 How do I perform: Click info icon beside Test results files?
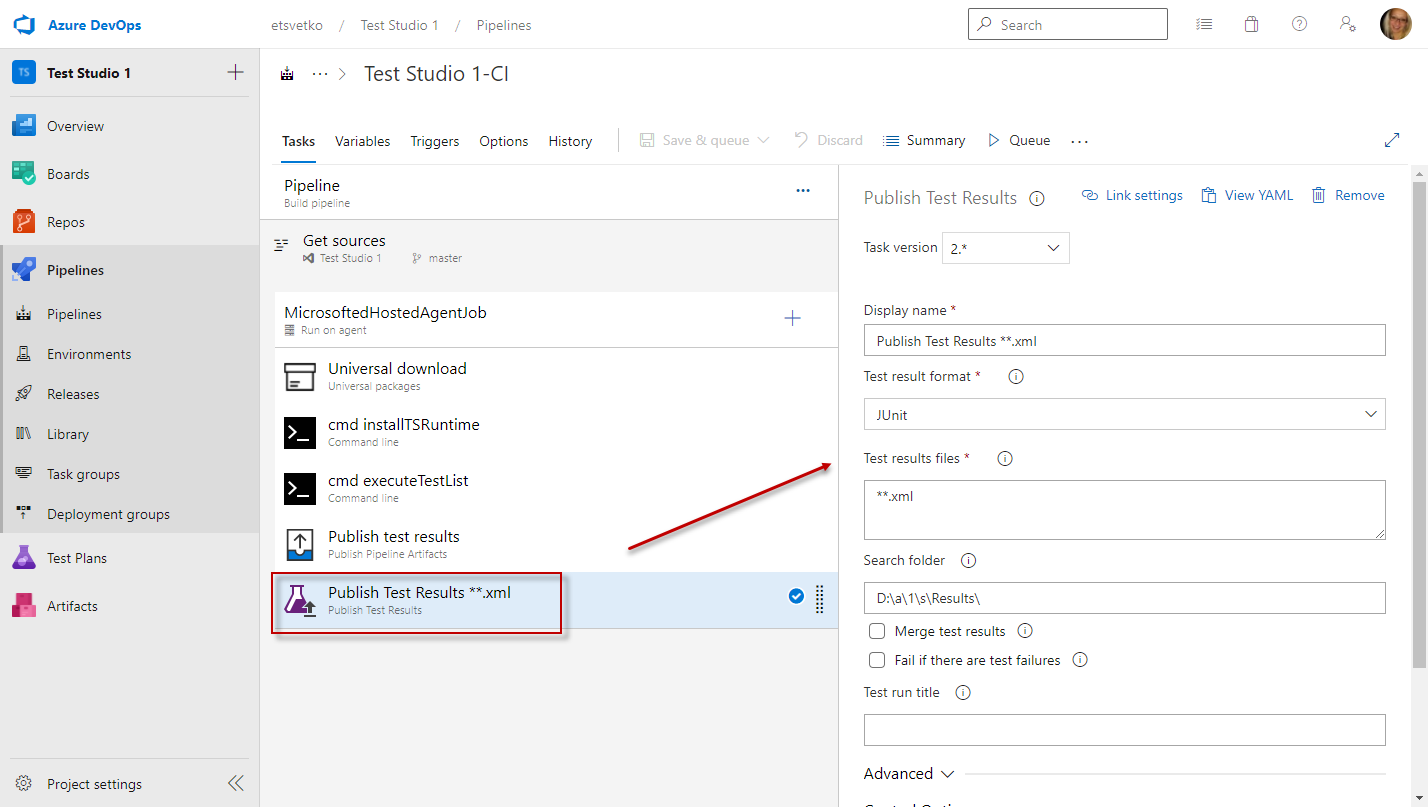click(1005, 459)
